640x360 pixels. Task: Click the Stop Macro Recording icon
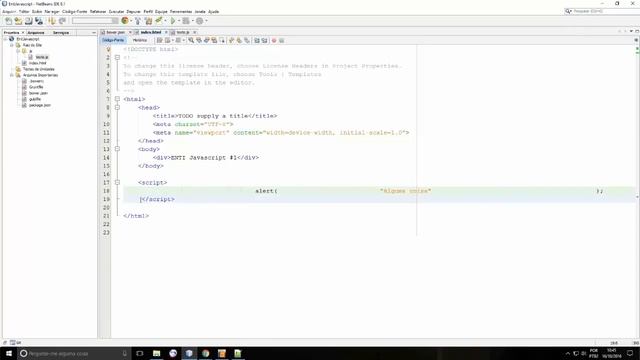[281, 40]
